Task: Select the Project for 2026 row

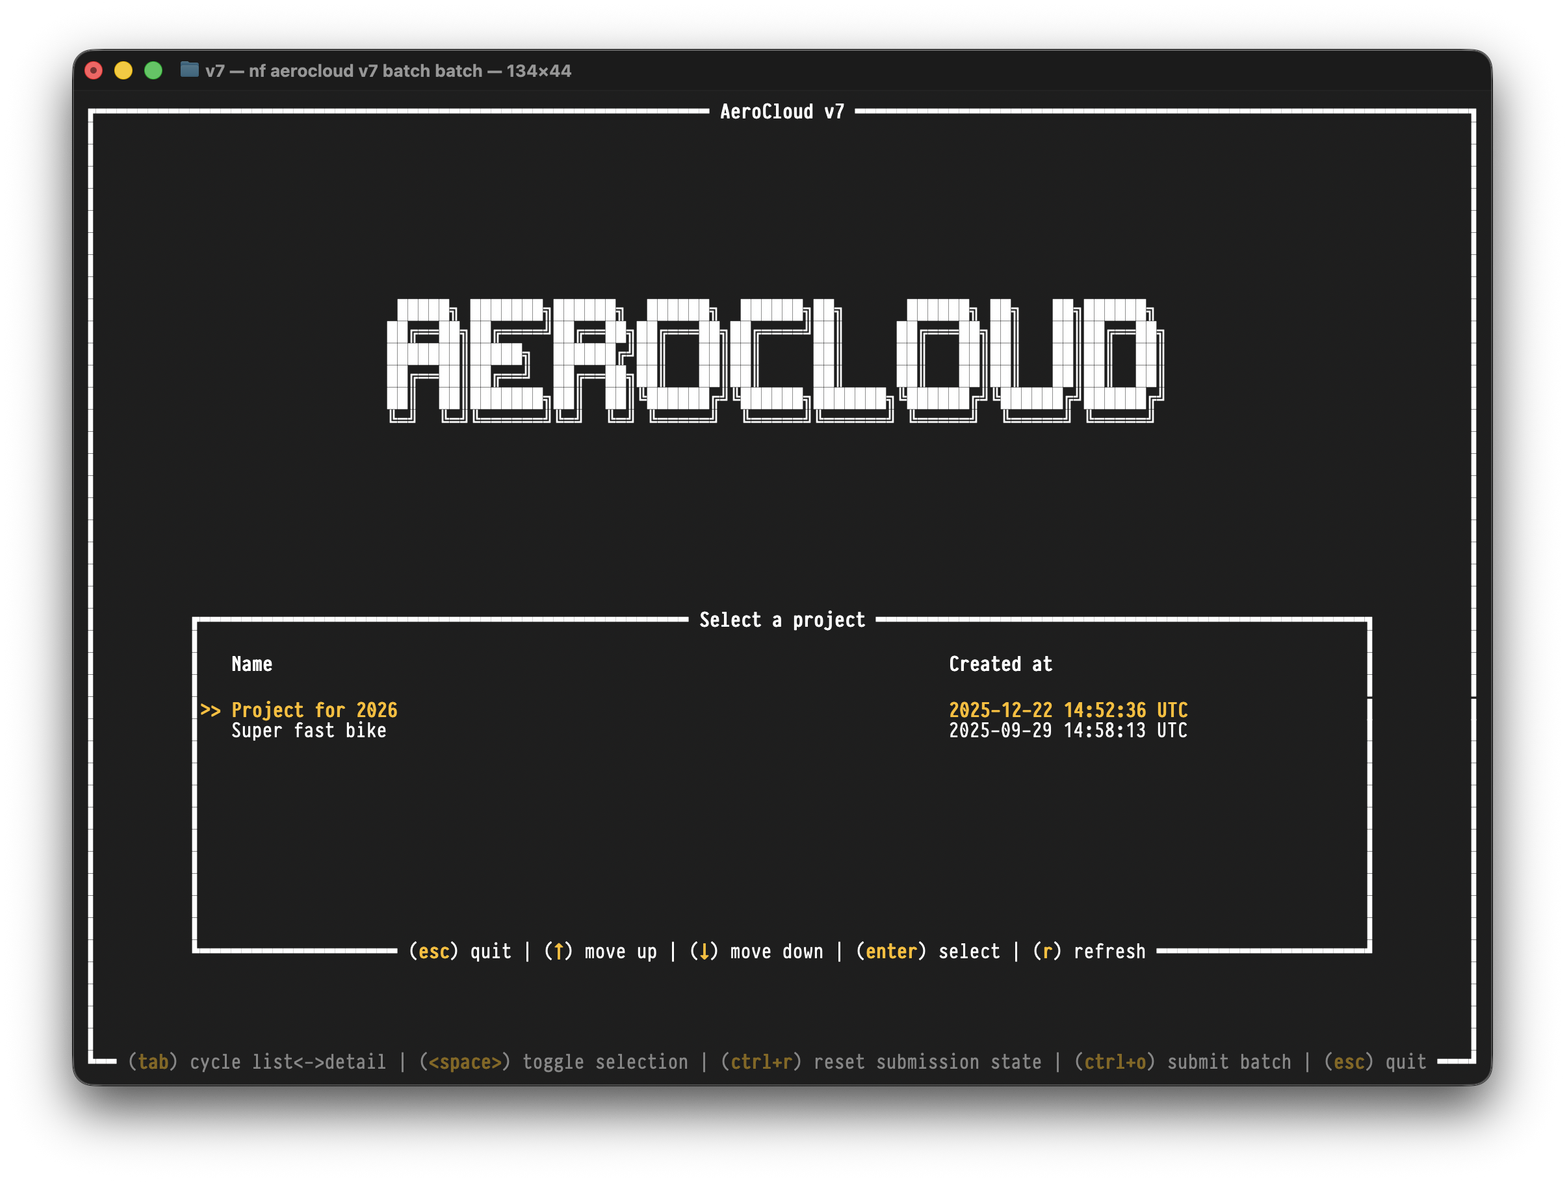Action: point(314,710)
